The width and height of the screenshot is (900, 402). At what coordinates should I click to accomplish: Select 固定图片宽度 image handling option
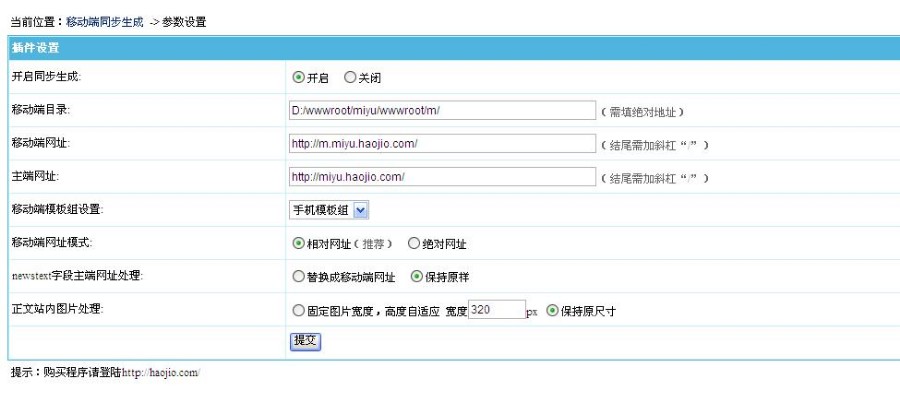pos(298,311)
